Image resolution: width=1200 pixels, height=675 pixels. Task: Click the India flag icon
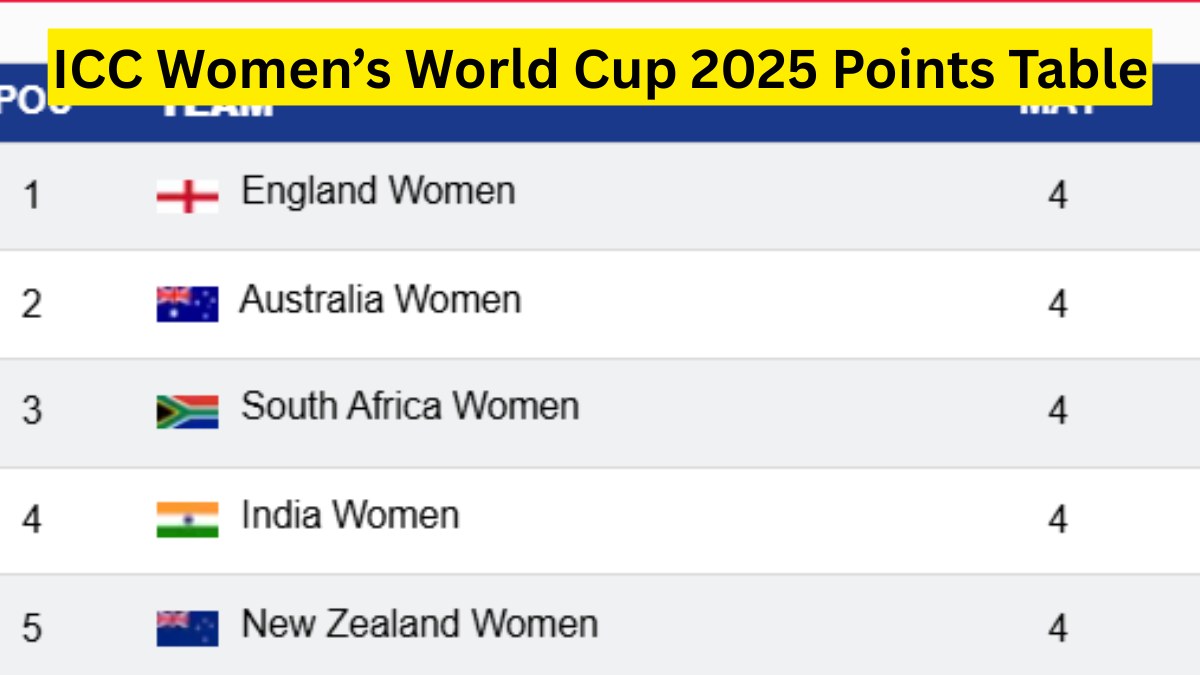pyautogui.click(x=187, y=519)
